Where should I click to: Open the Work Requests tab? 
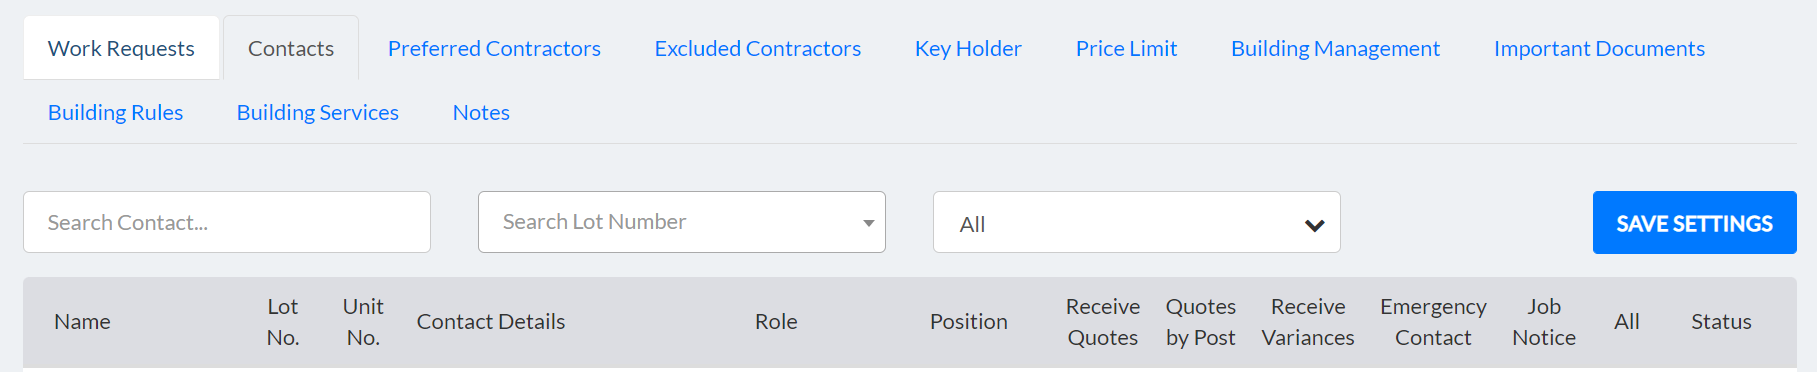click(x=121, y=48)
